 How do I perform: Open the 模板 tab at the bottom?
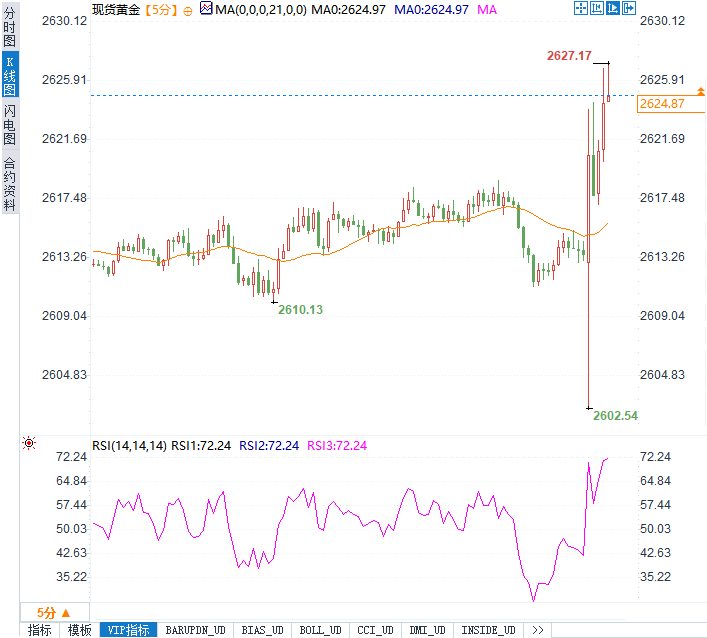(x=80, y=630)
